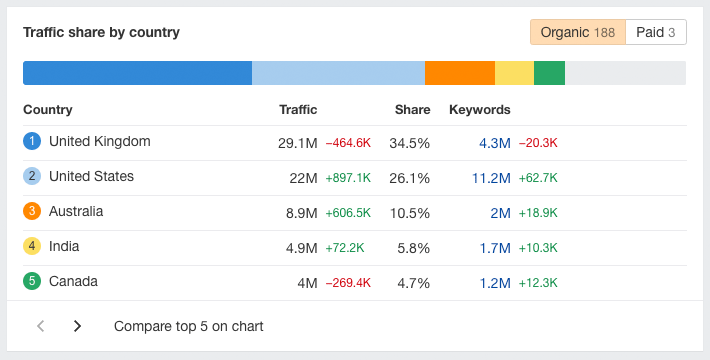Click the yellow number 4 badge

pos(32,246)
